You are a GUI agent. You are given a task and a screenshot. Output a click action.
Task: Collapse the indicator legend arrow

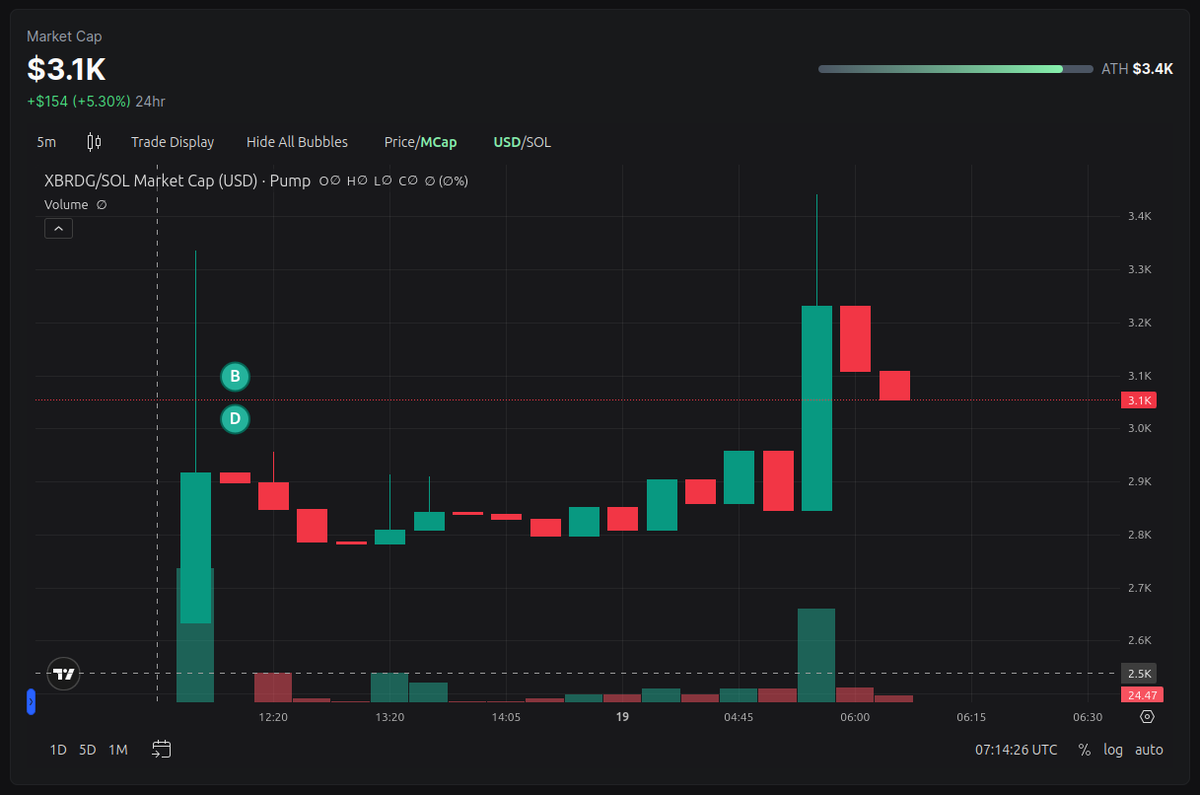(58, 229)
